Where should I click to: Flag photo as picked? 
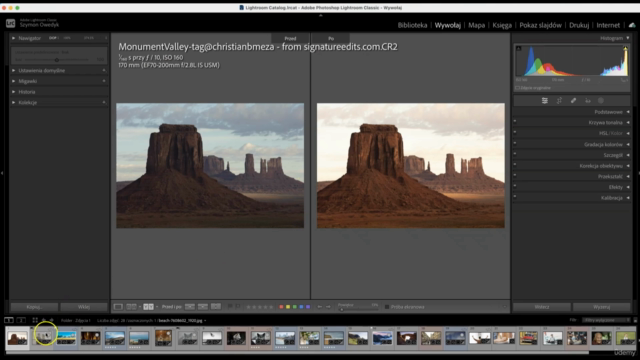click(x=230, y=307)
